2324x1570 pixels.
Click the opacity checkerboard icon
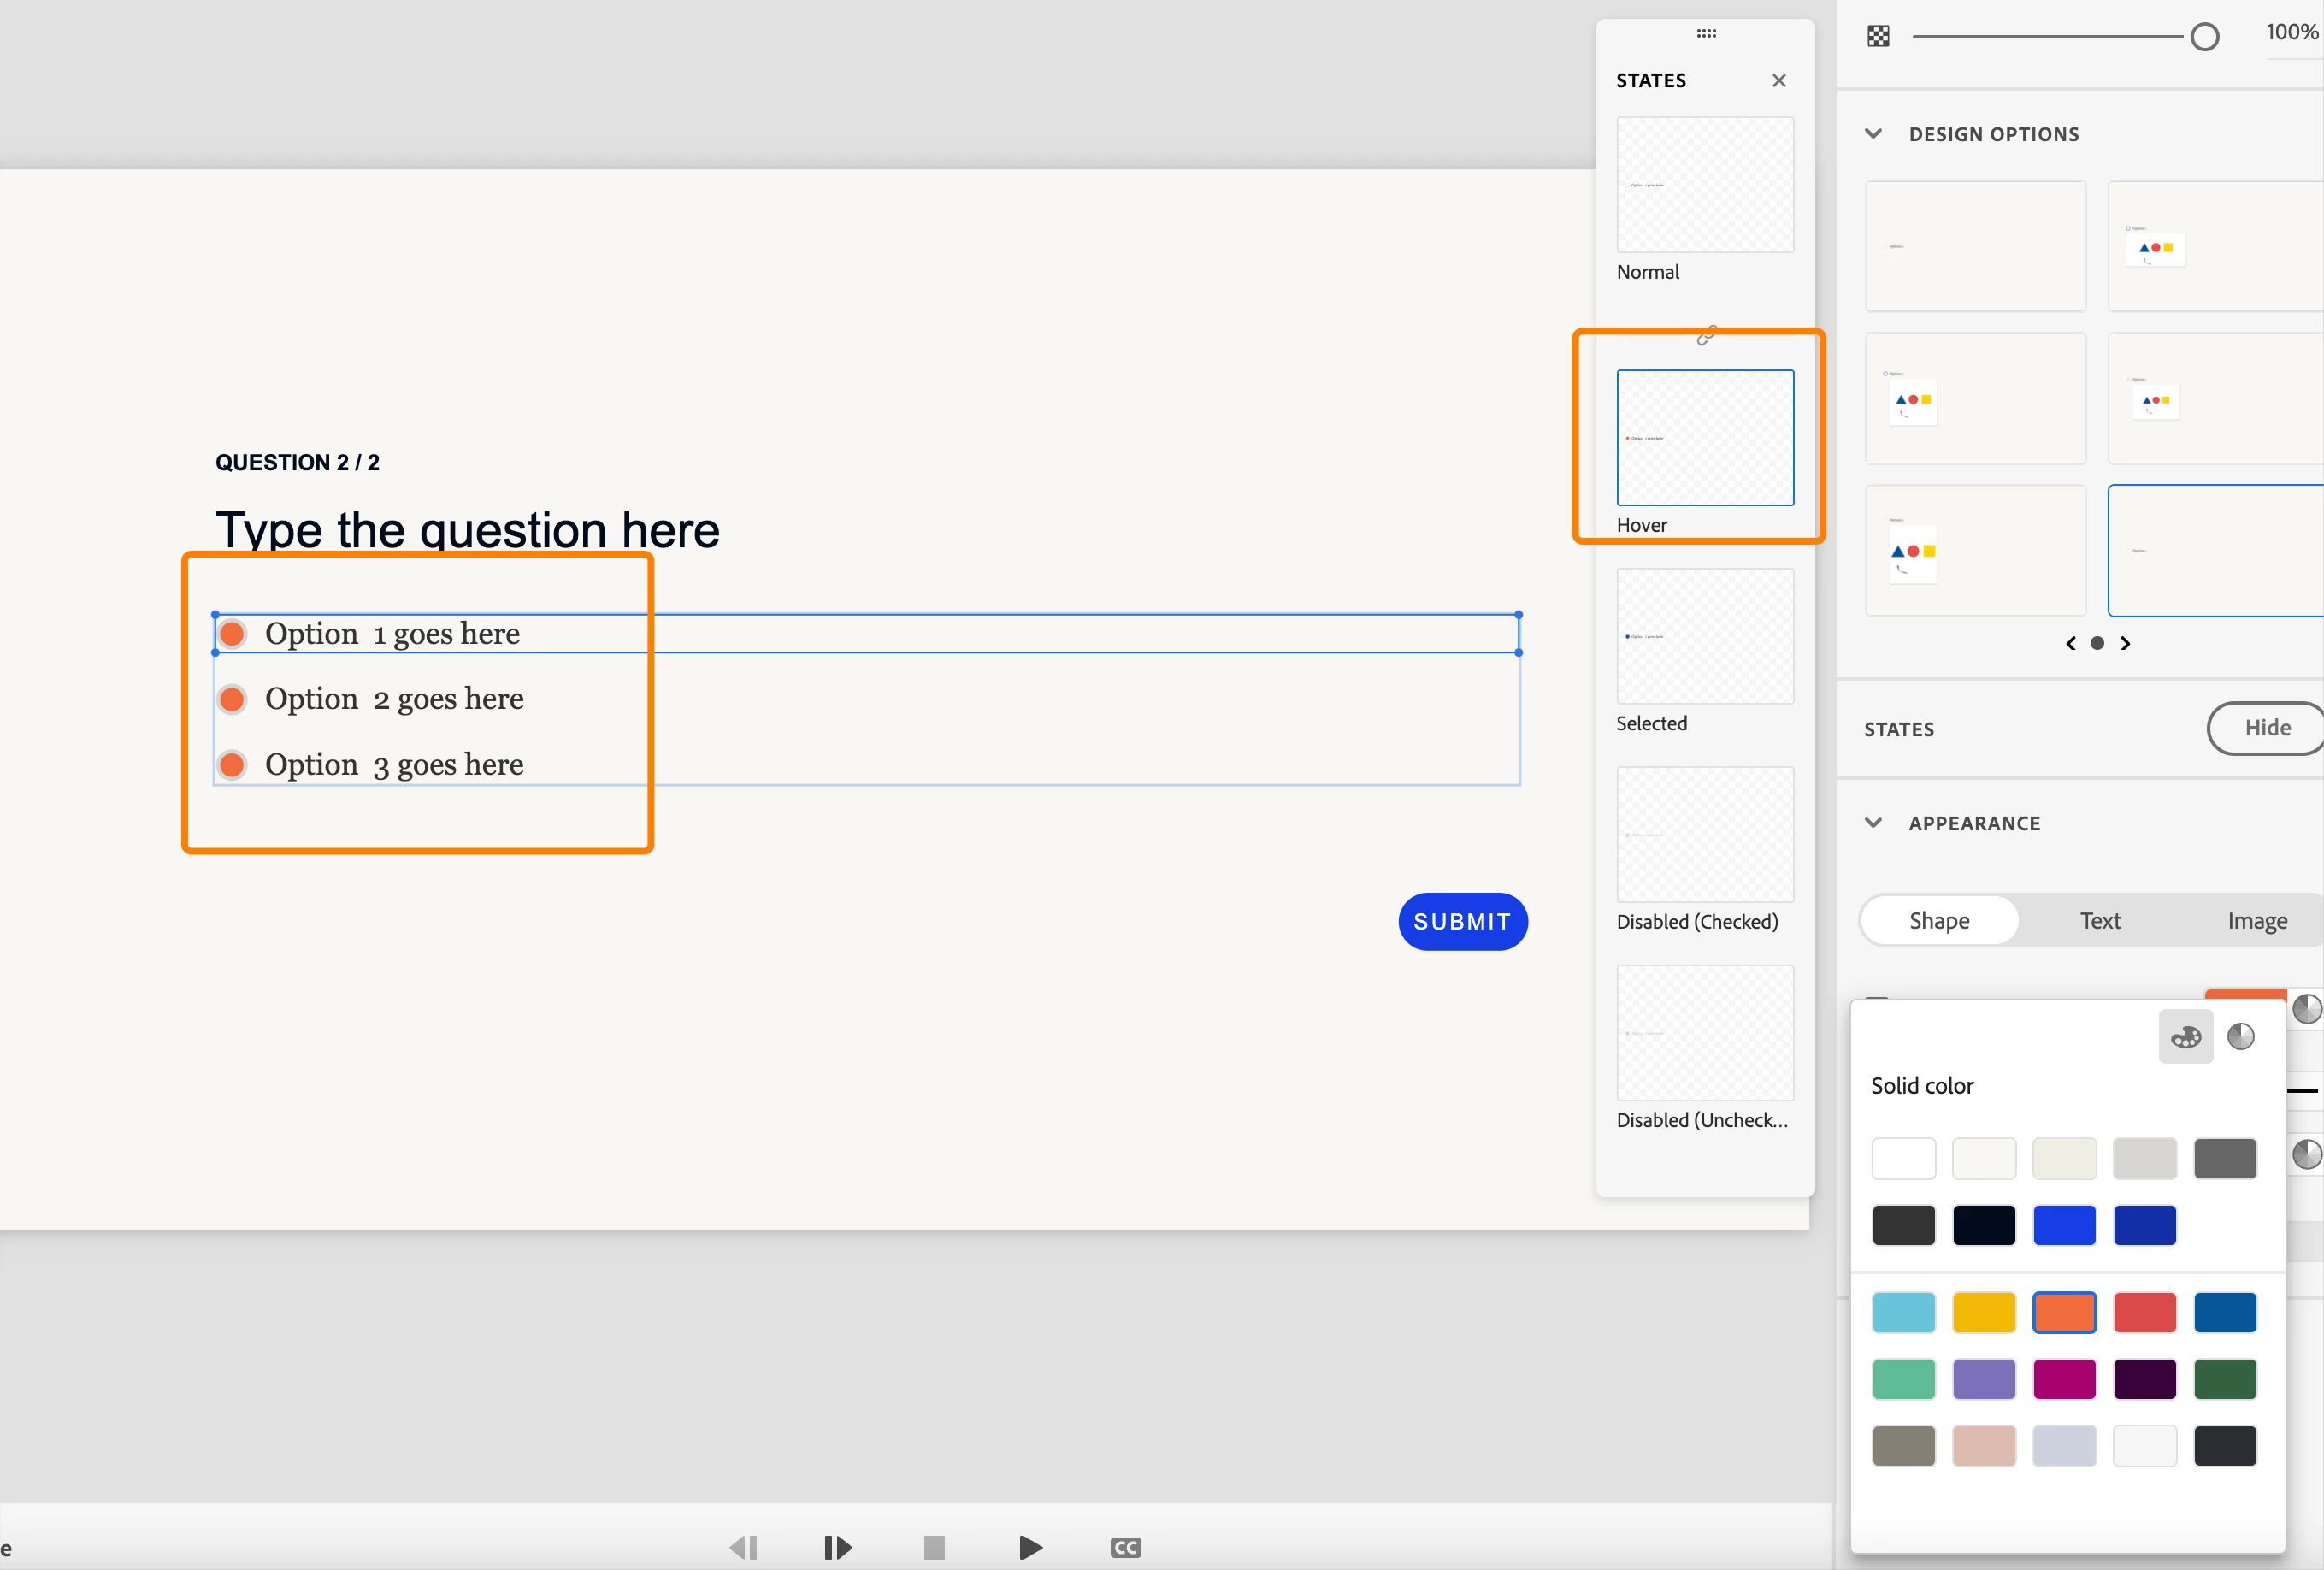pyautogui.click(x=1878, y=36)
